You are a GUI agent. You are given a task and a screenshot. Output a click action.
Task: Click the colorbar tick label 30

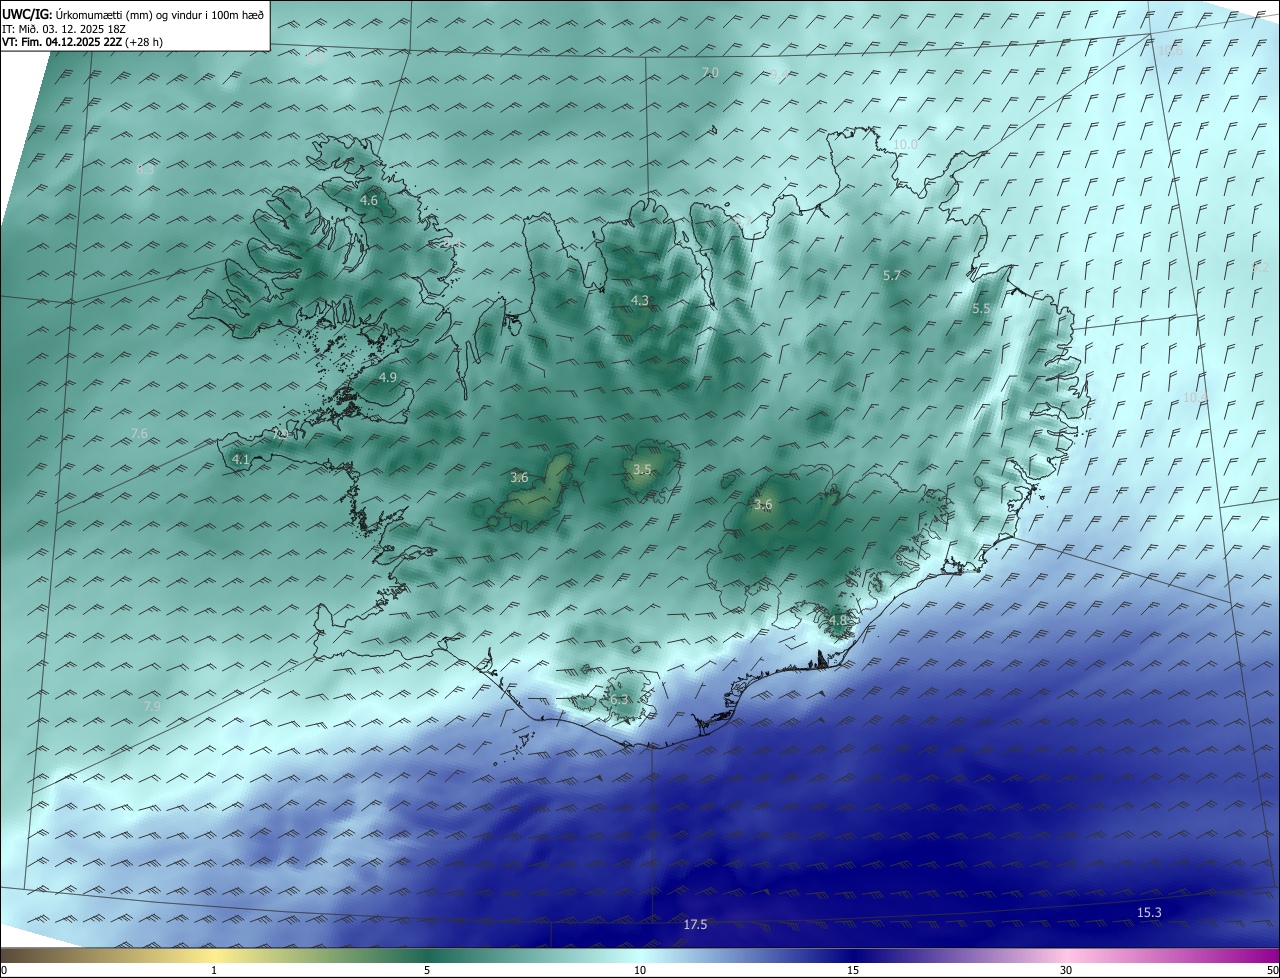coord(1066,970)
